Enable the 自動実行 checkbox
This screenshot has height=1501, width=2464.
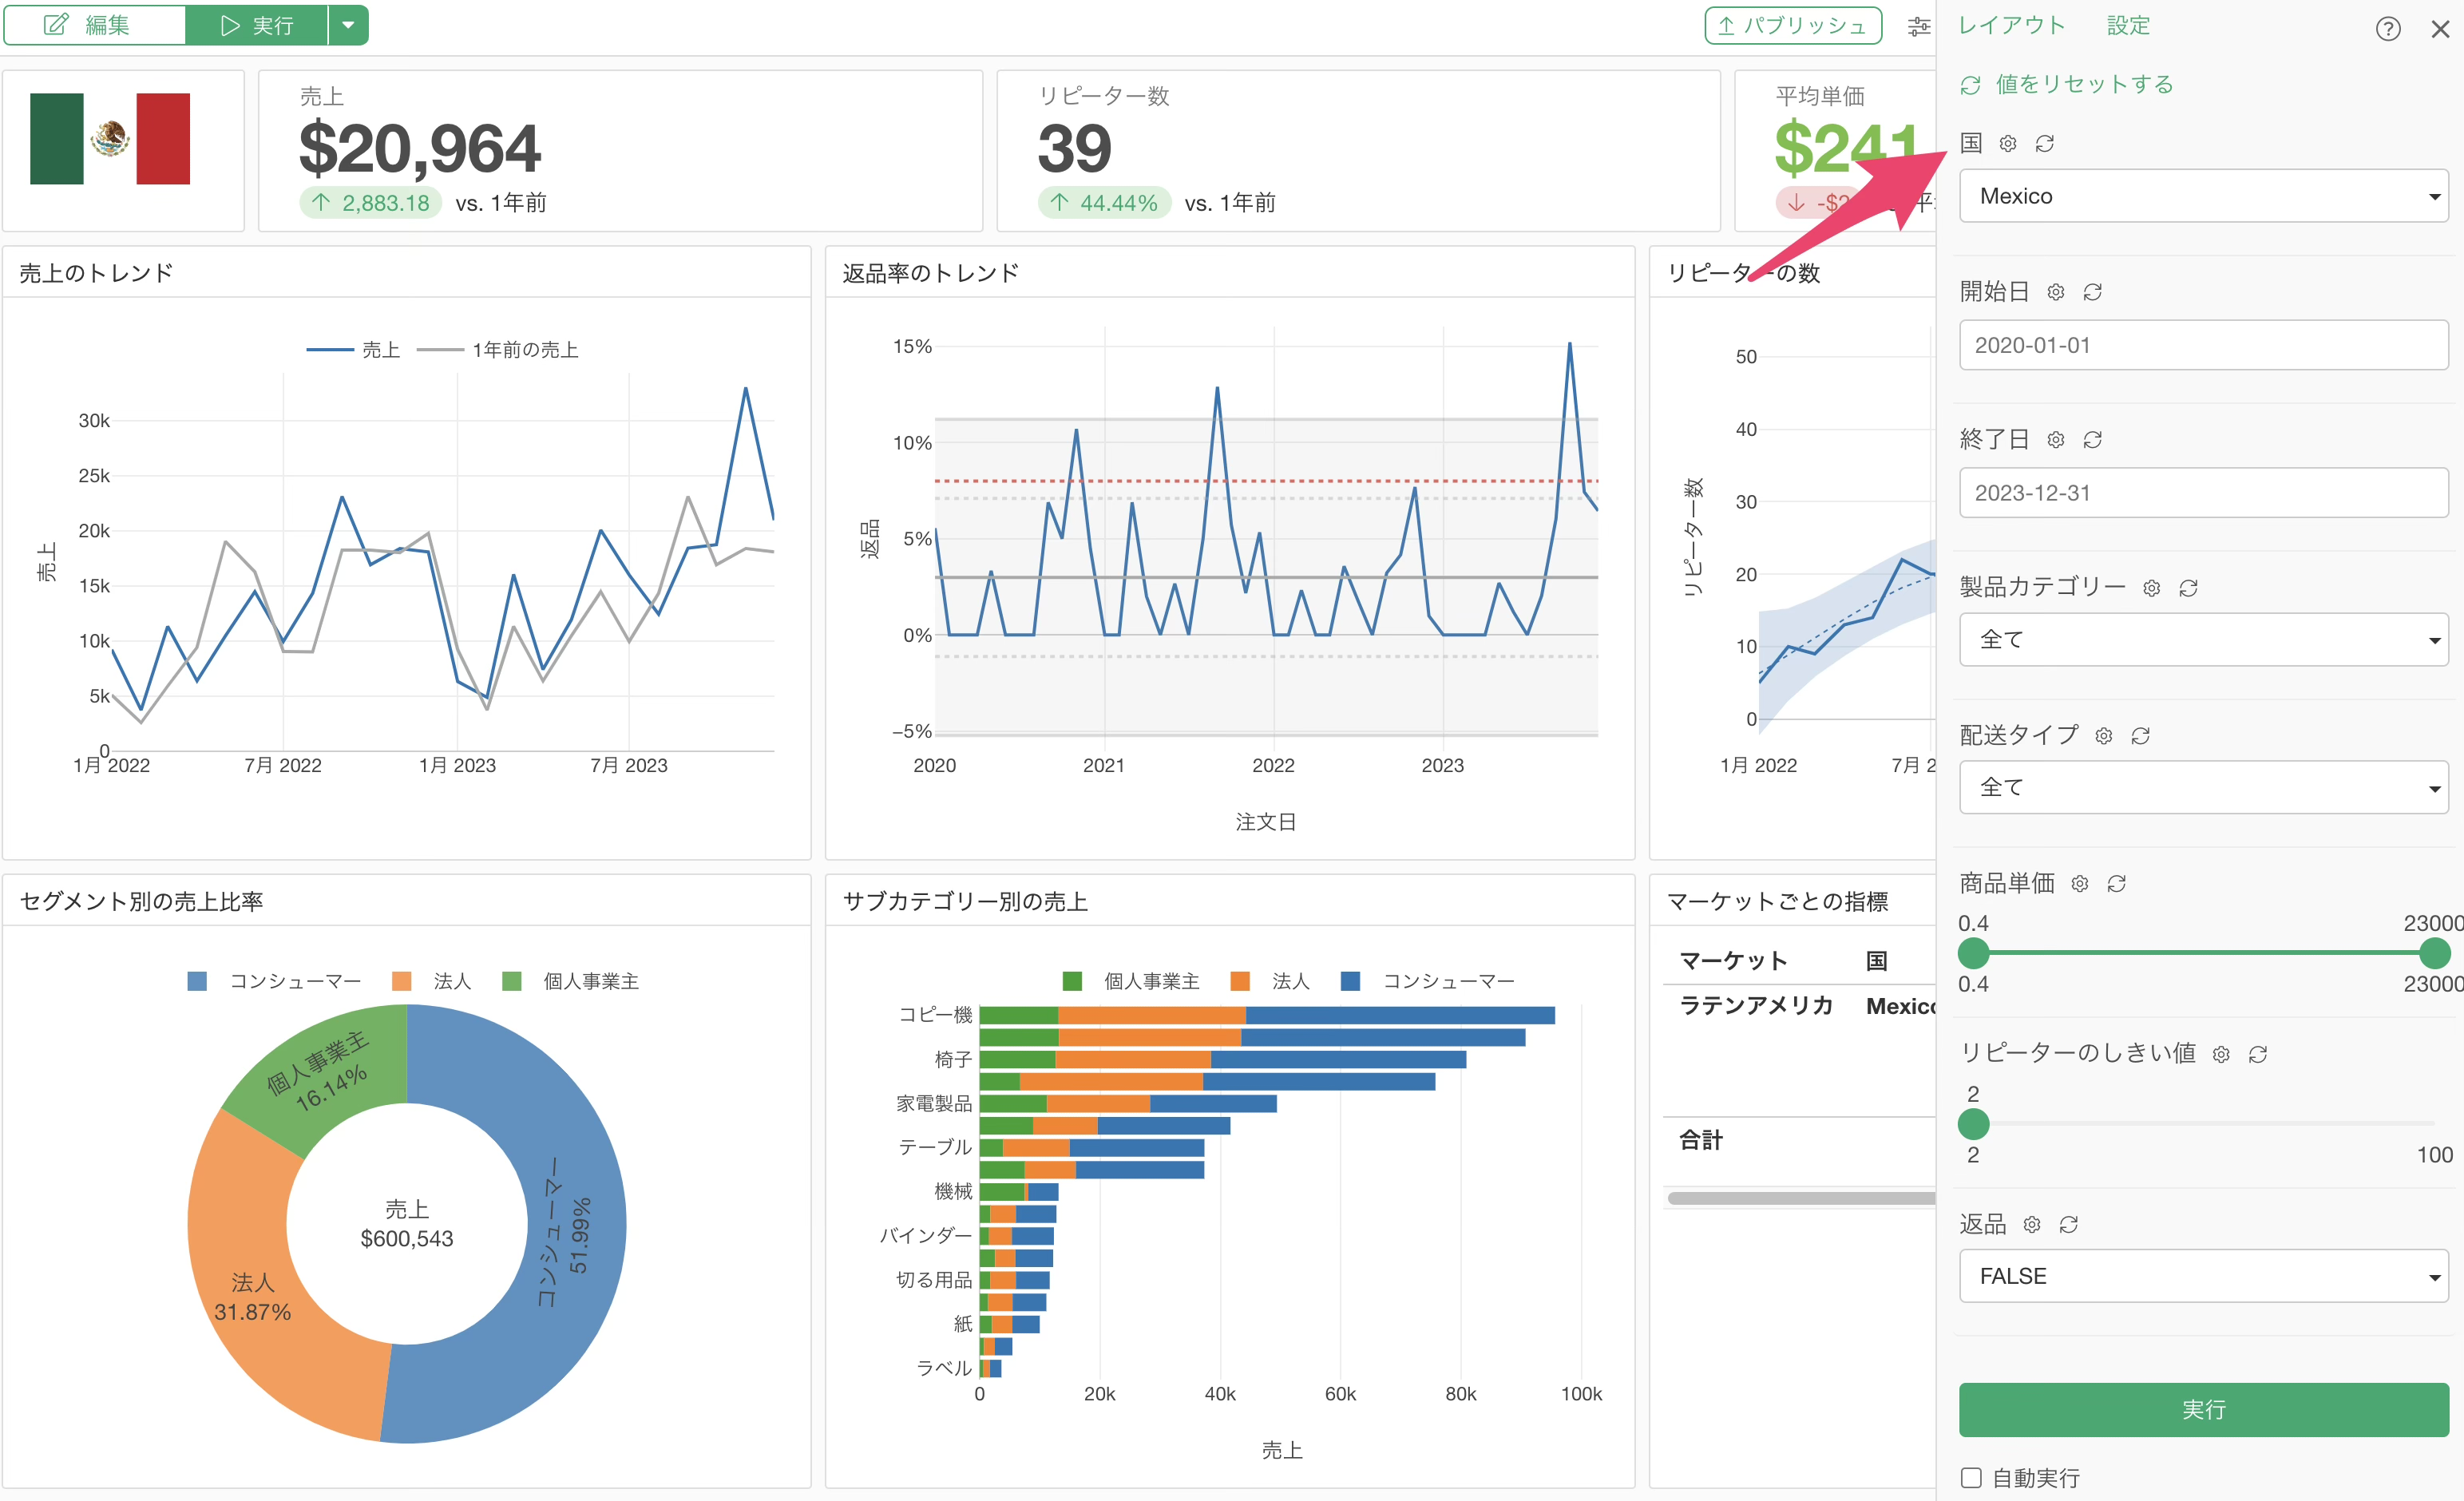coord(1971,1477)
